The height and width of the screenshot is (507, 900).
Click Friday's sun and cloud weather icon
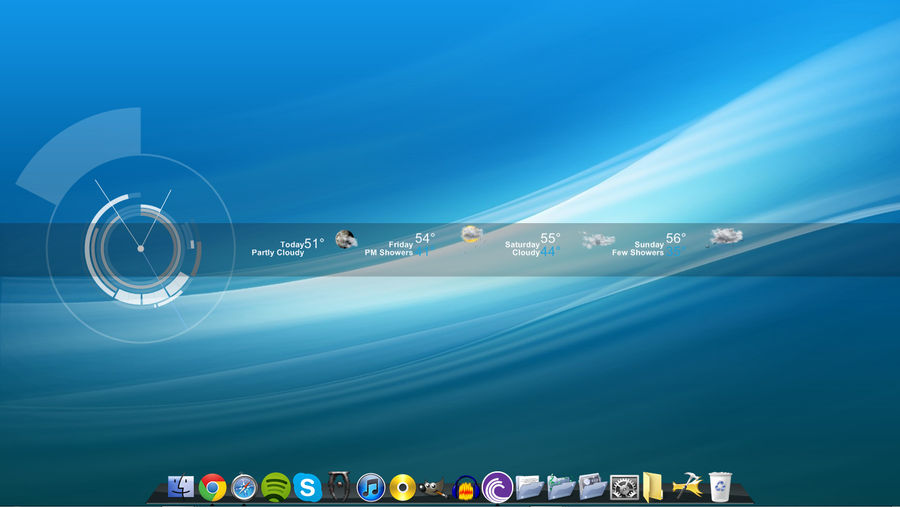click(x=471, y=234)
